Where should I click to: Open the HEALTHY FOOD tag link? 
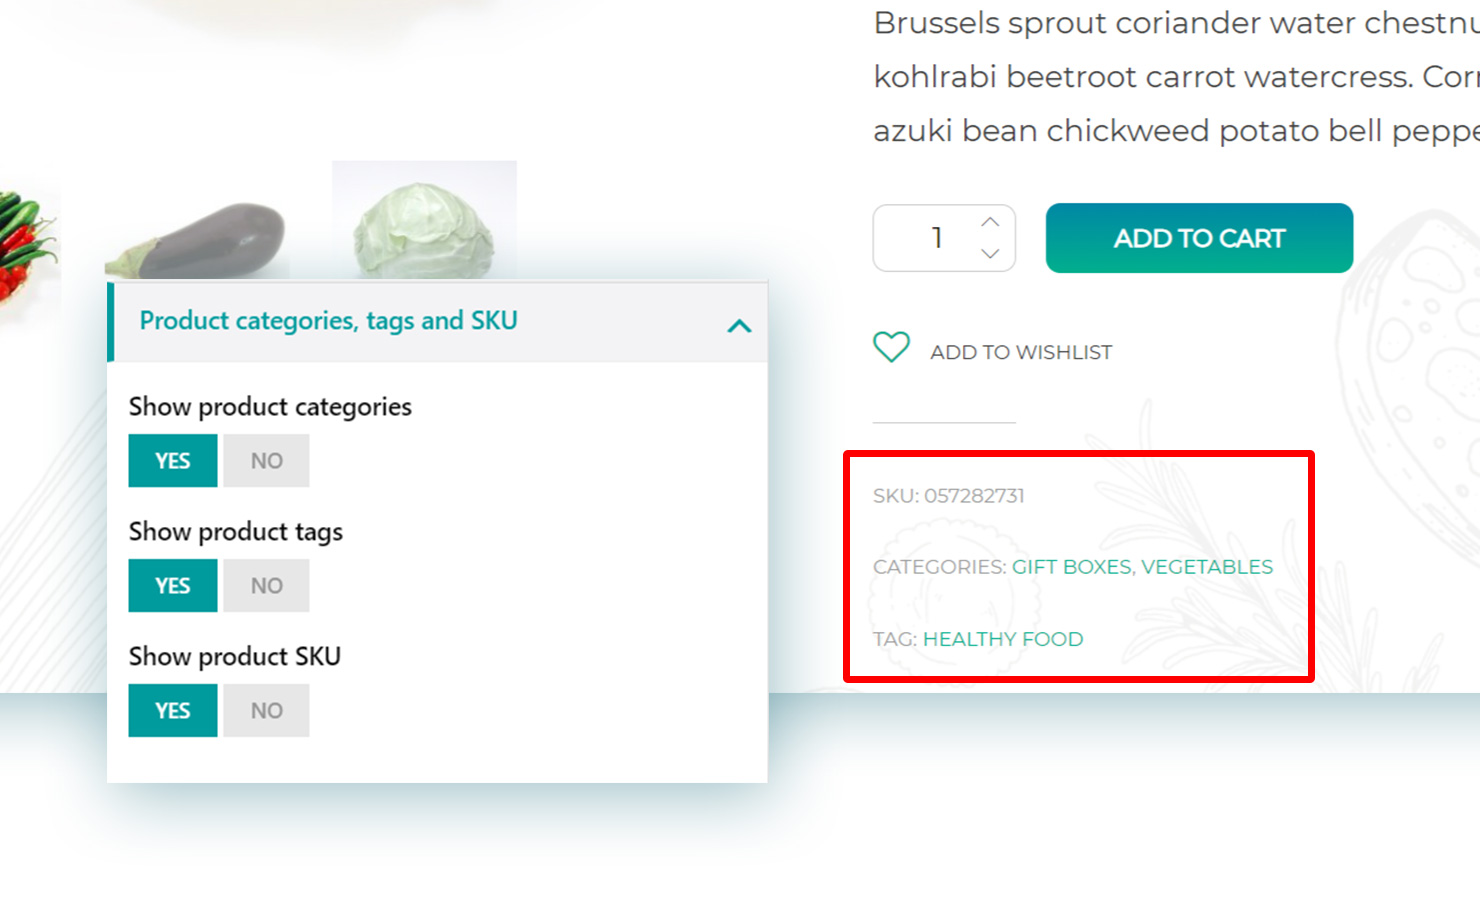(x=1003, y=639)
